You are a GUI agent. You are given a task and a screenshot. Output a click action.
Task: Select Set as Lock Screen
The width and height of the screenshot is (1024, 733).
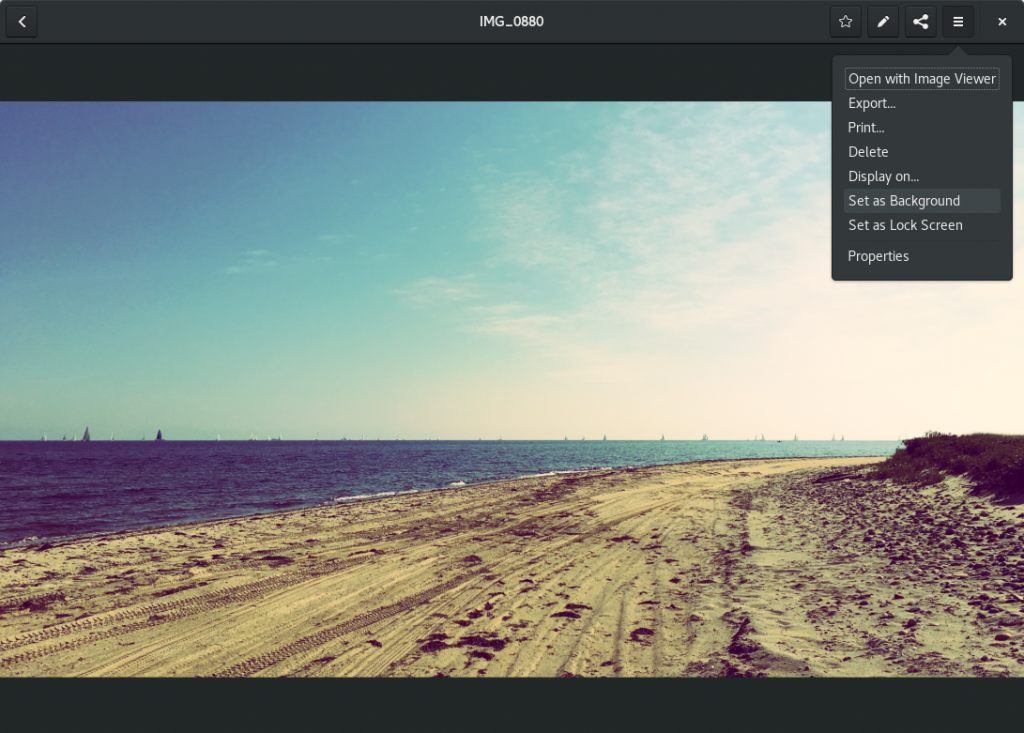905,225
